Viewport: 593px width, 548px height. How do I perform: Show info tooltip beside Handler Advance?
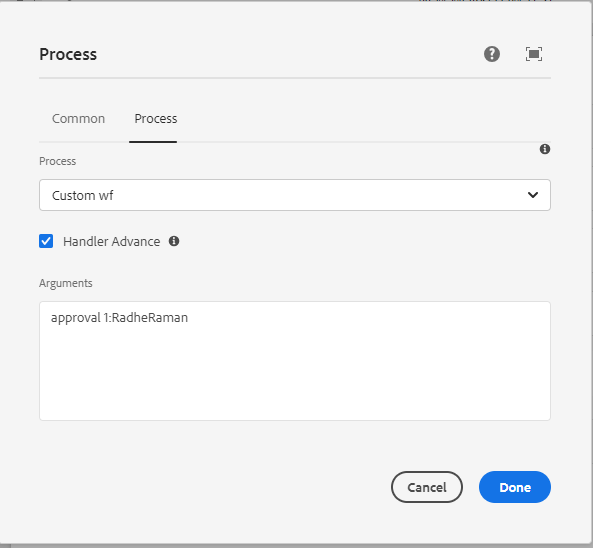(x=174, y=241)
